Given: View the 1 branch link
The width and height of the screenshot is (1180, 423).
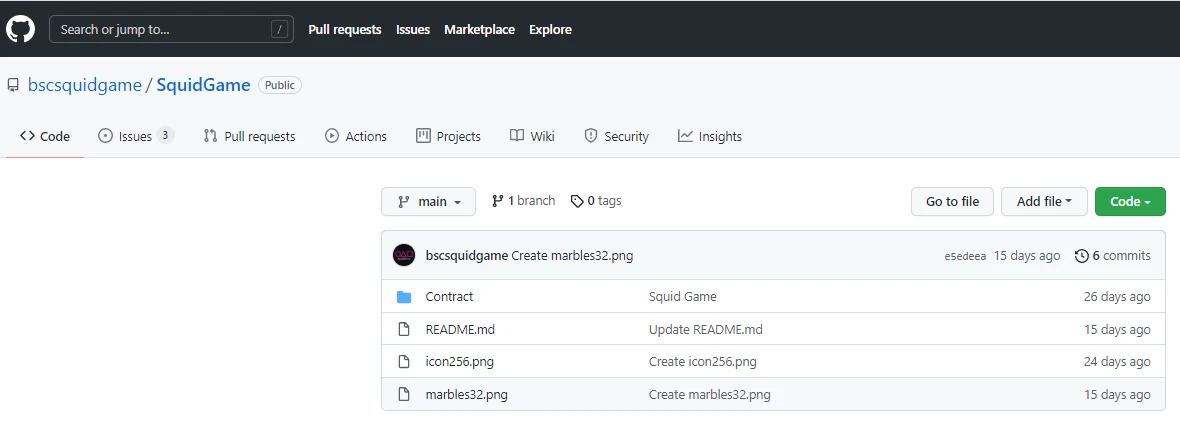Looking at the screenshot, I should coord(524,201).
